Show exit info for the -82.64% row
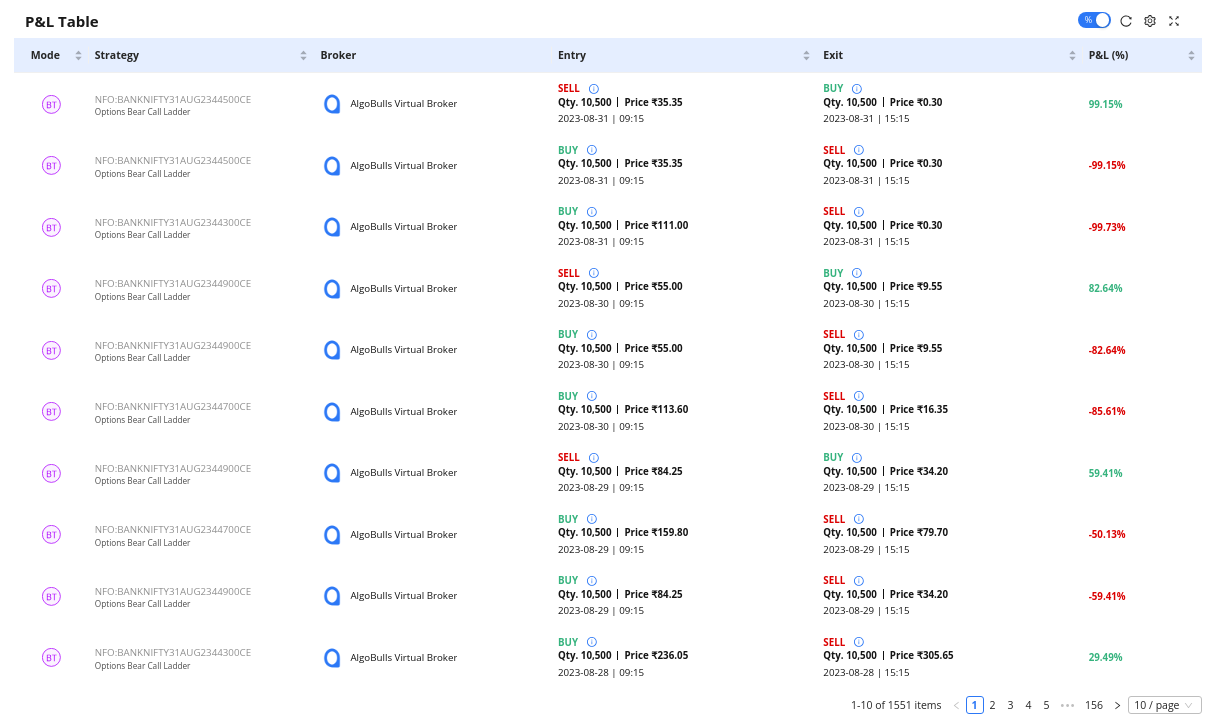 [x=860, y=335]
